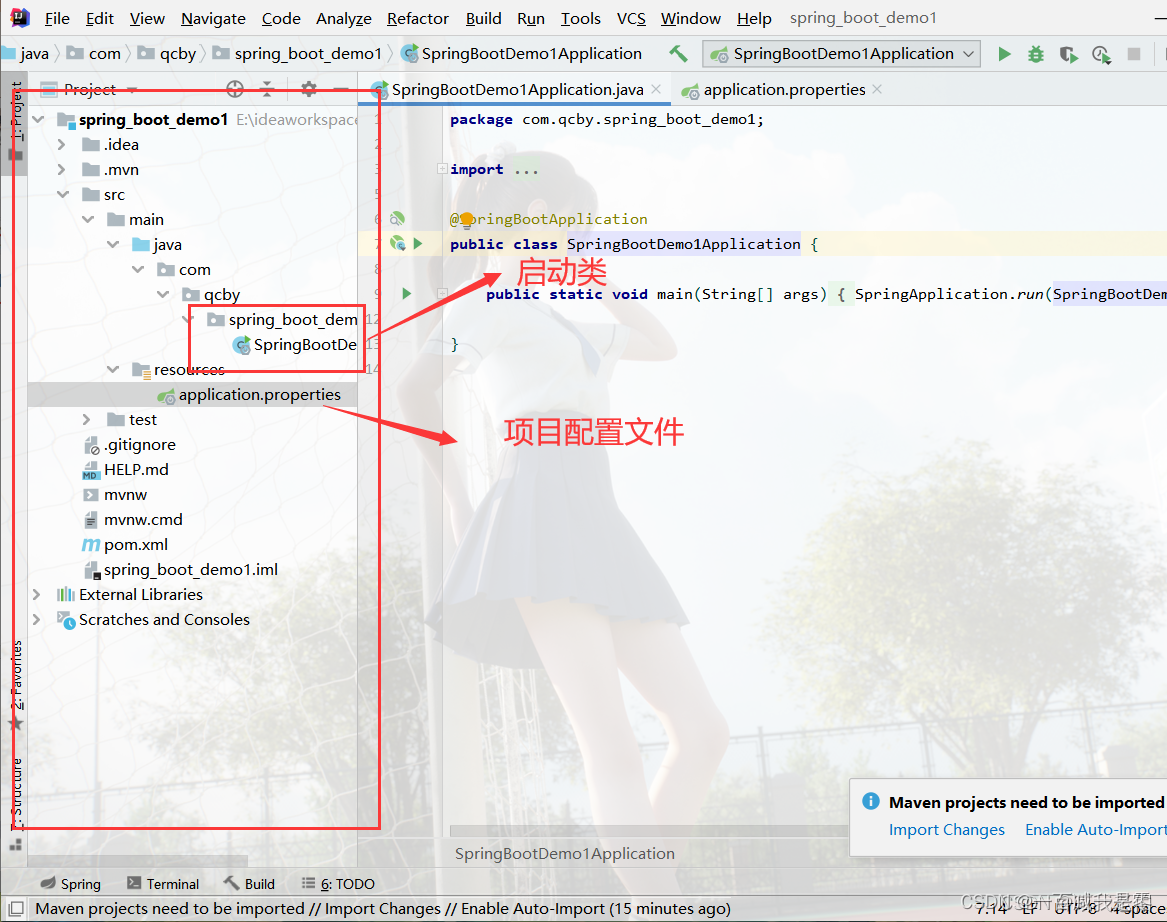Click the Profiler run icon
1167x922 pixels.
tap(1101, 54)
